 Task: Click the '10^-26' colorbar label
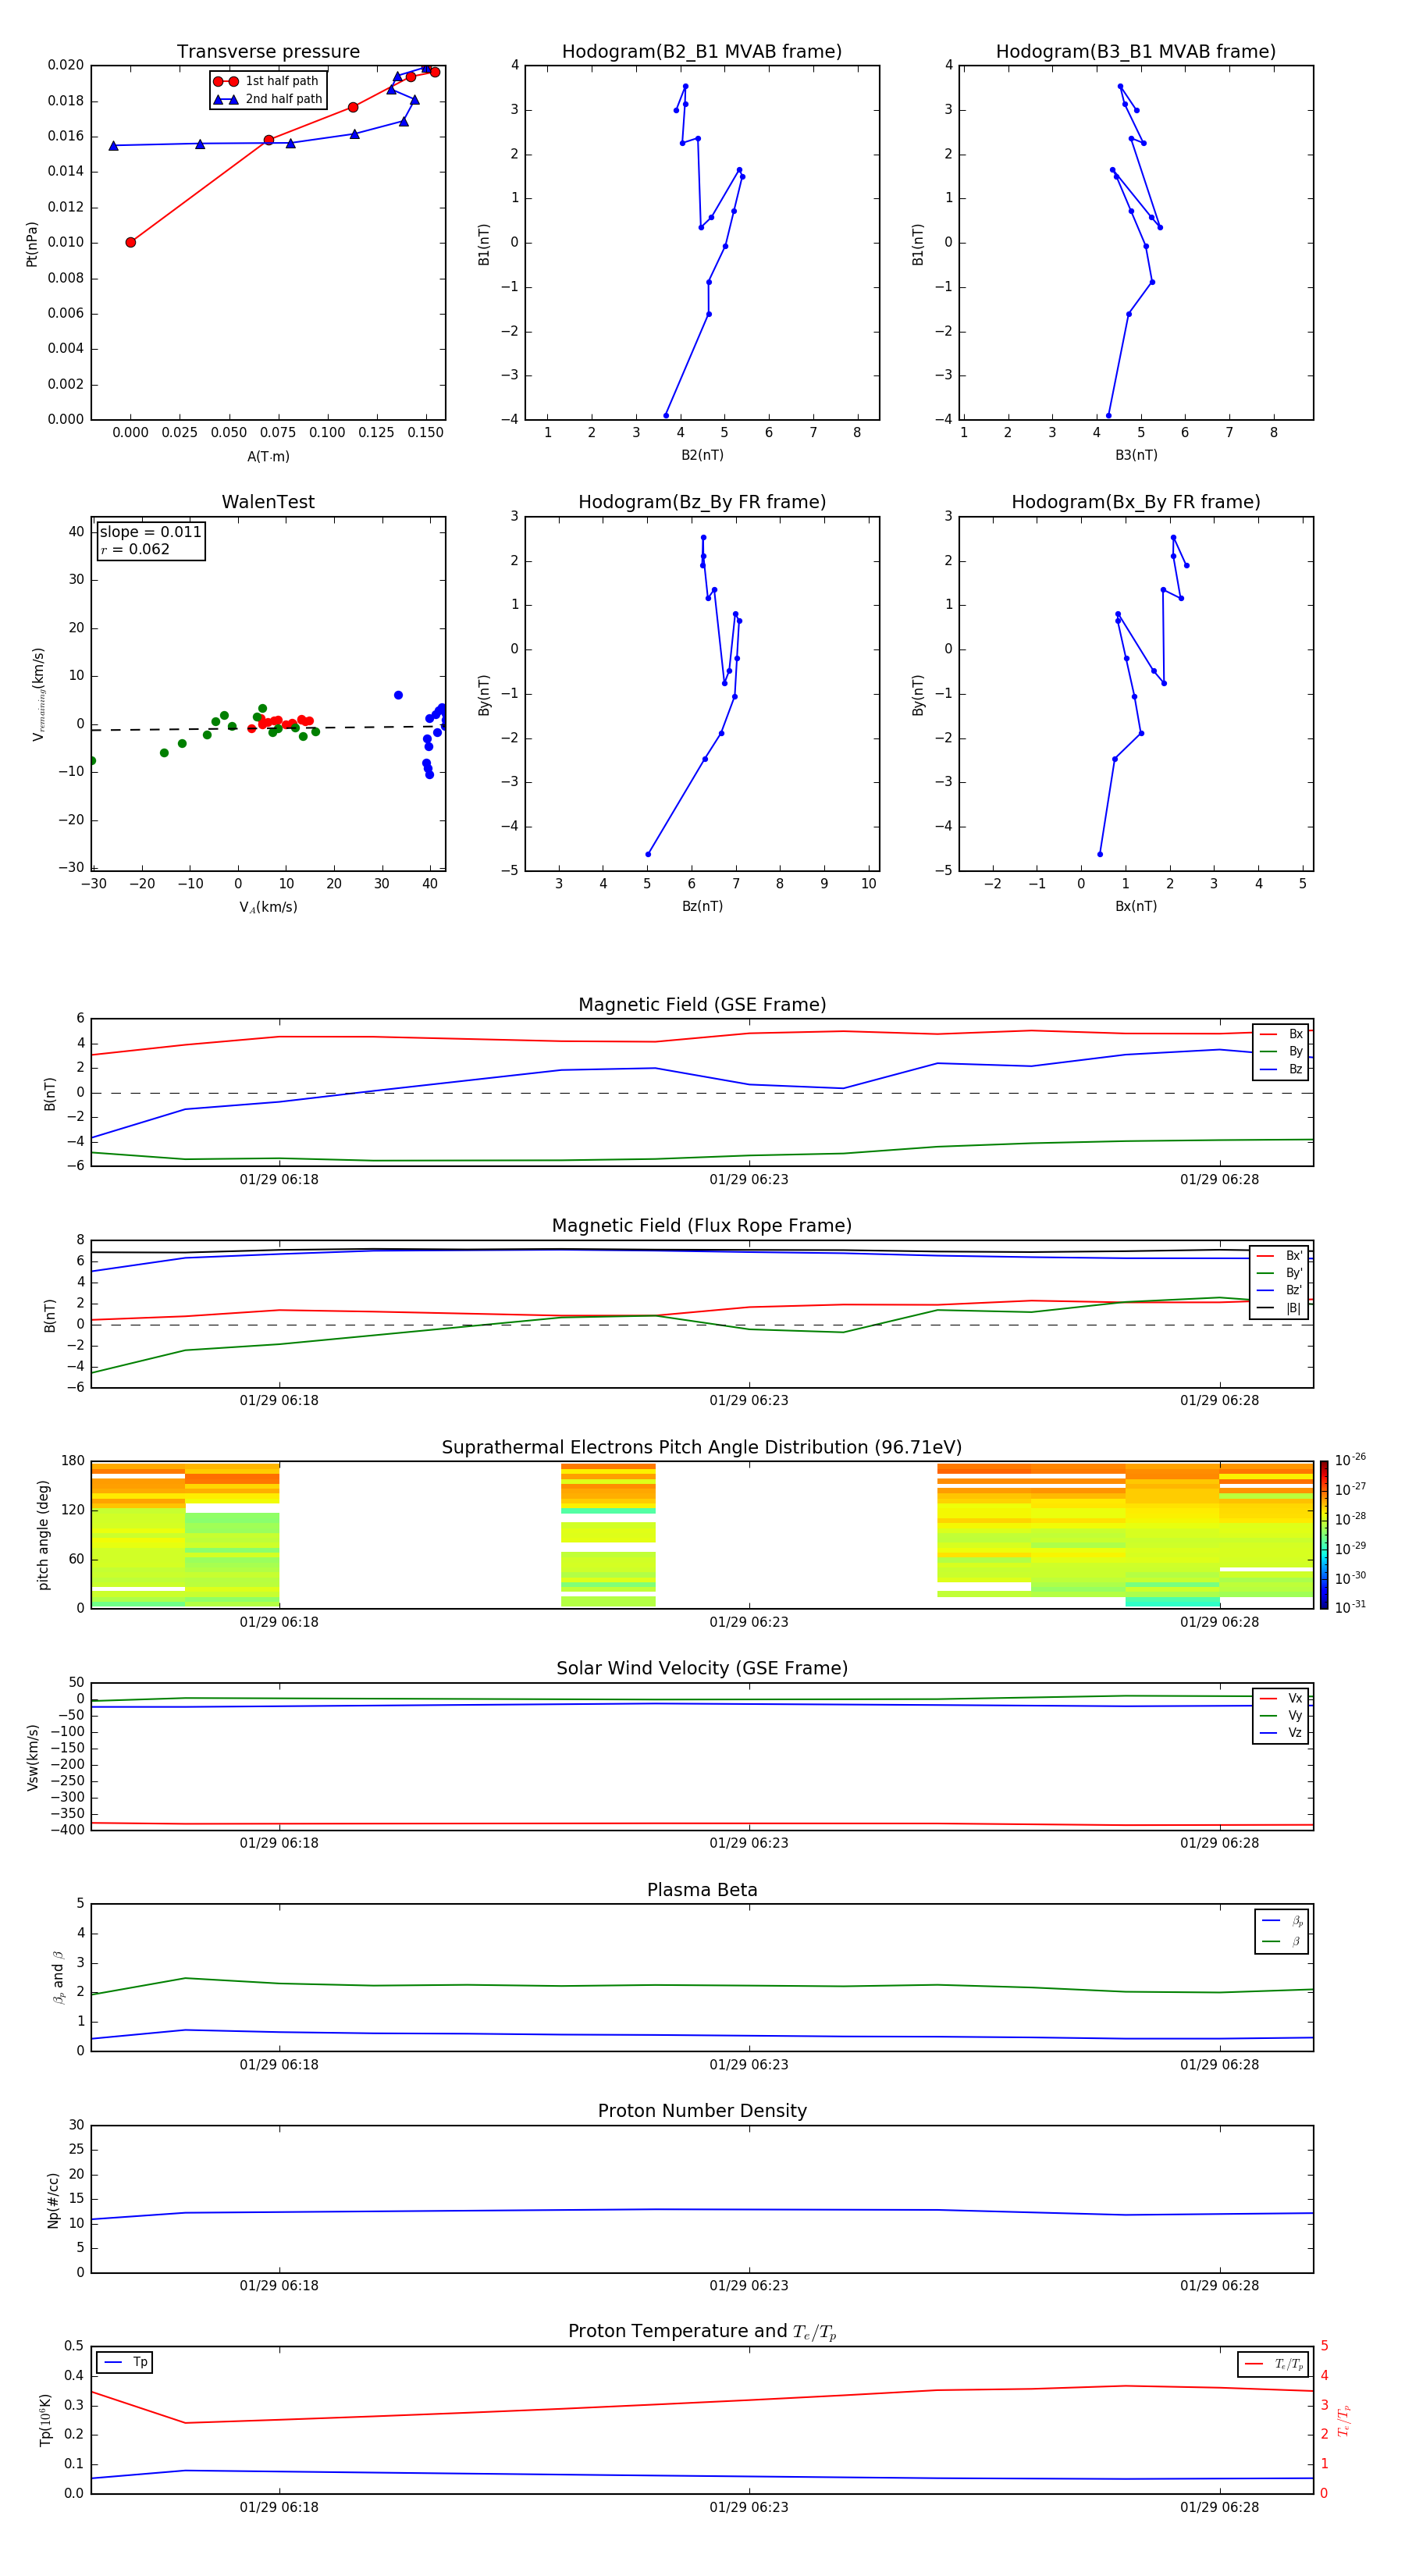[1350, 1460]
